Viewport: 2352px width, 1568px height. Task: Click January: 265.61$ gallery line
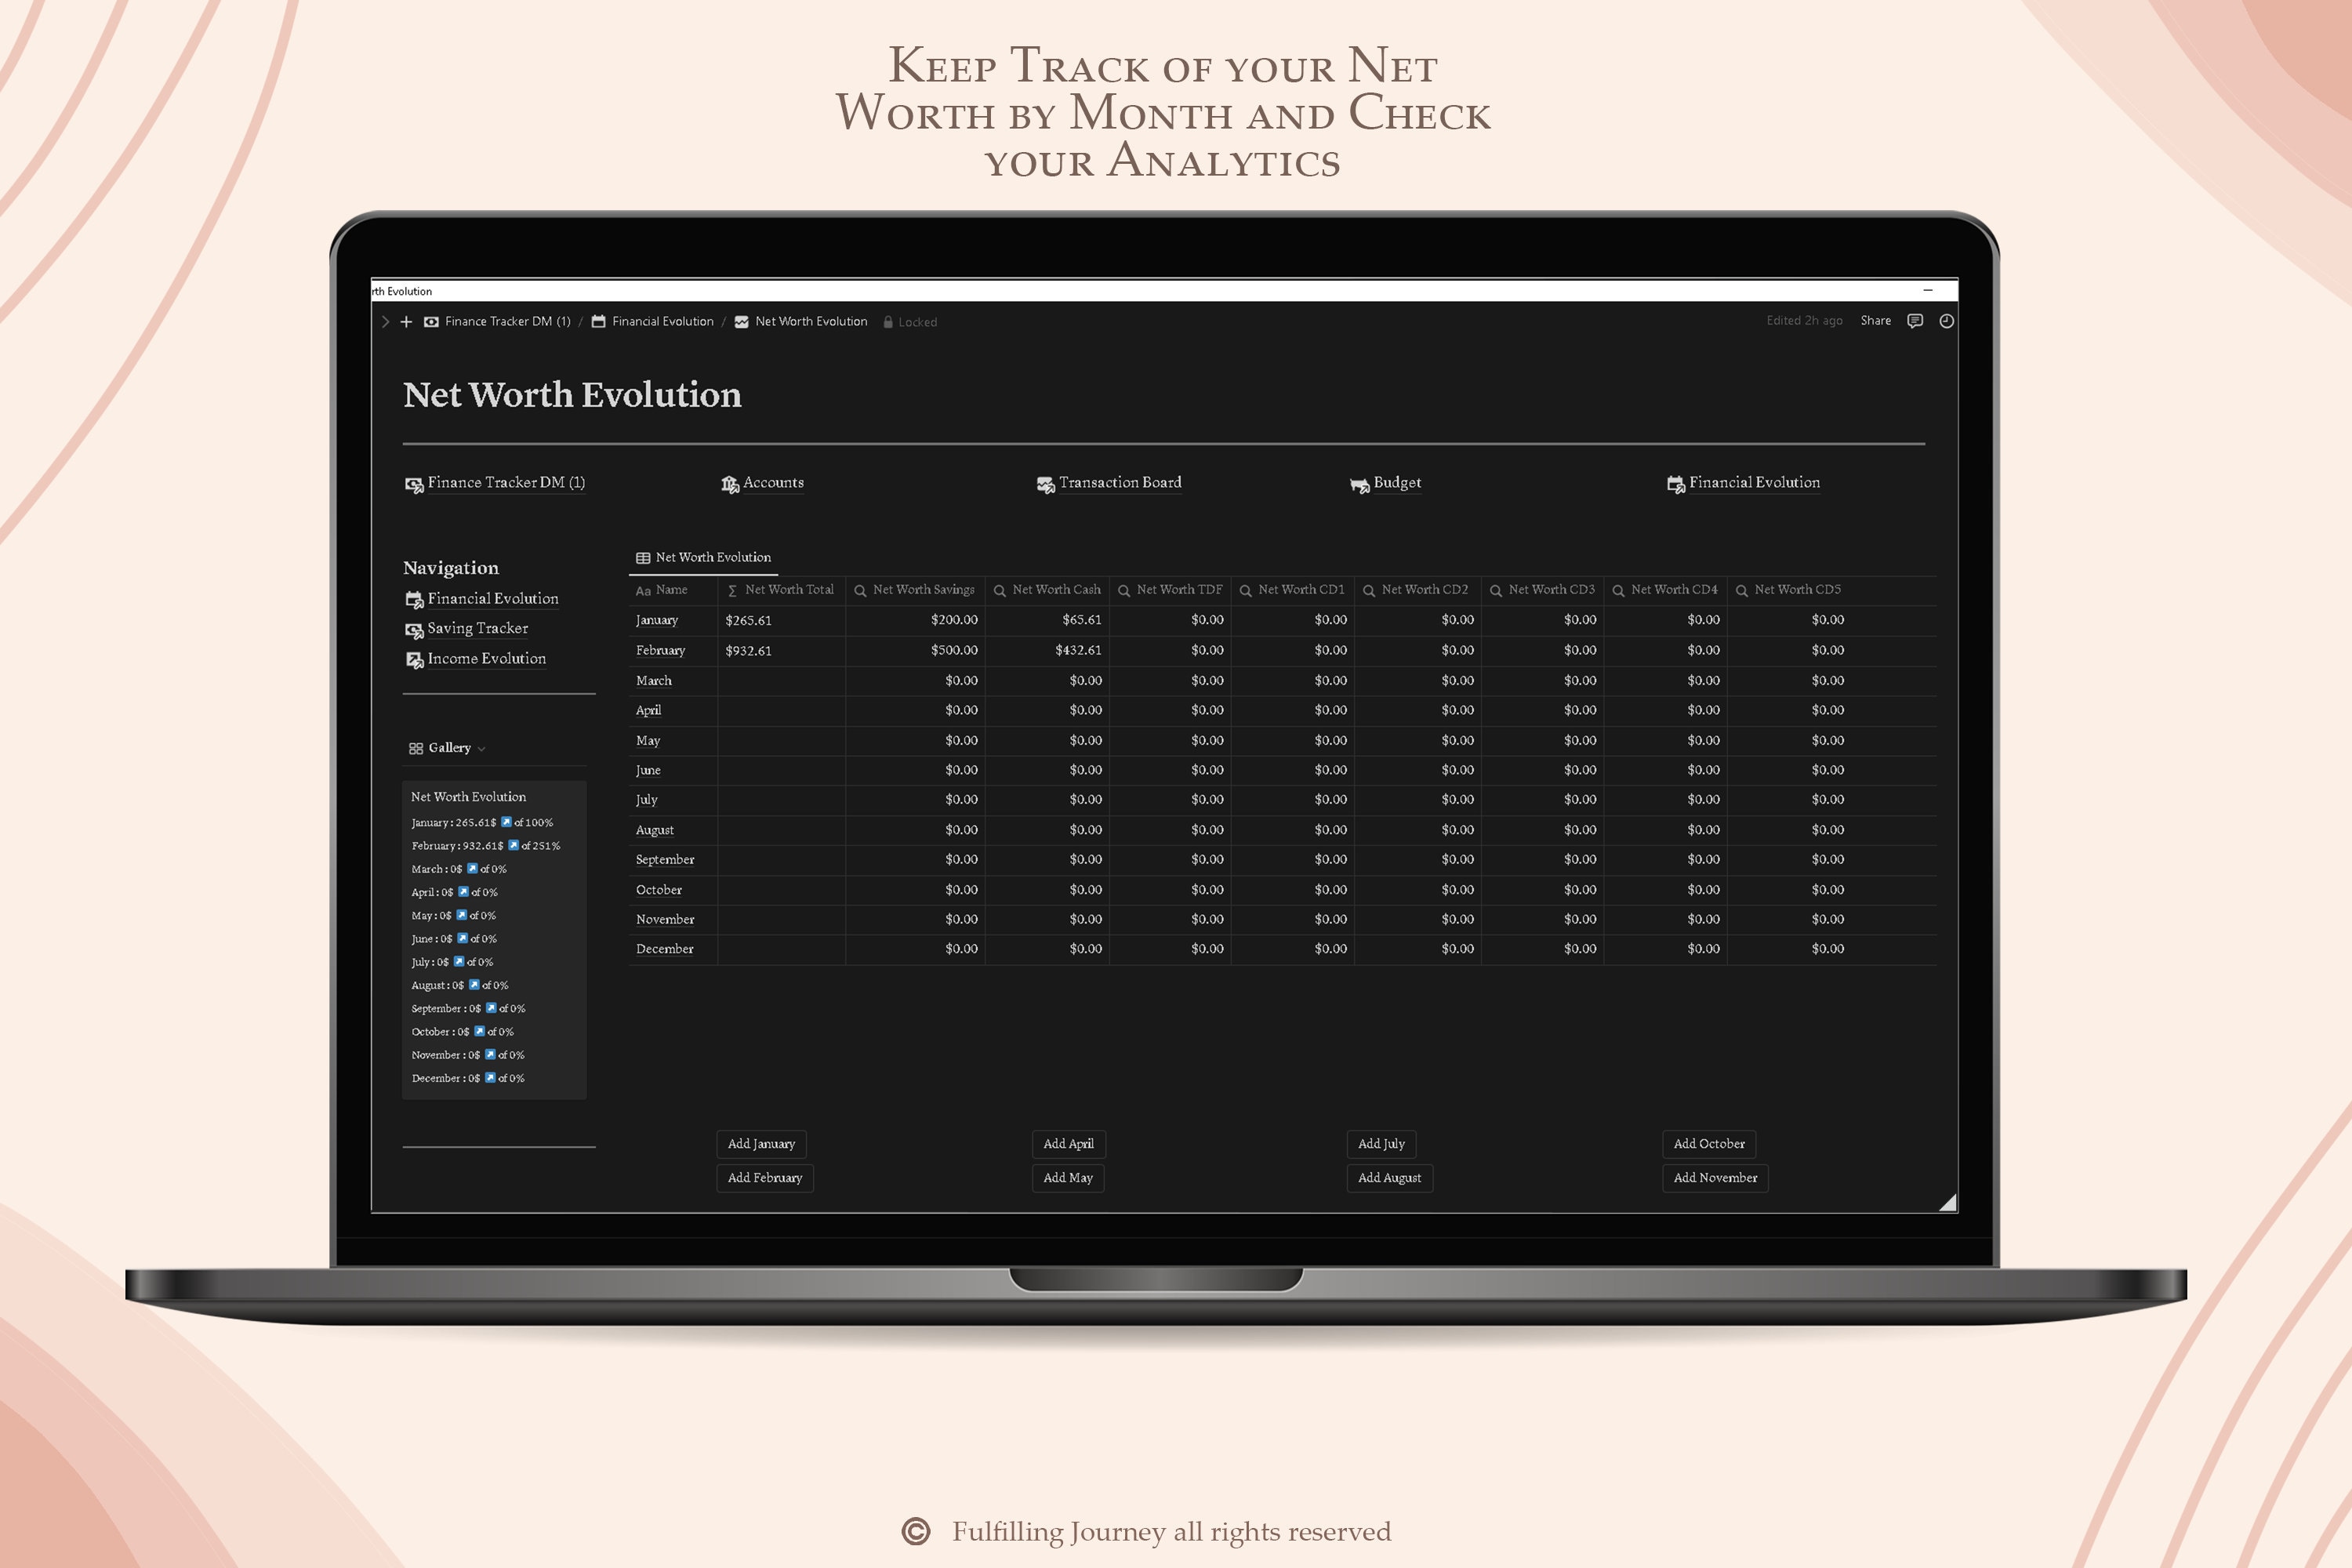(482, 823)
